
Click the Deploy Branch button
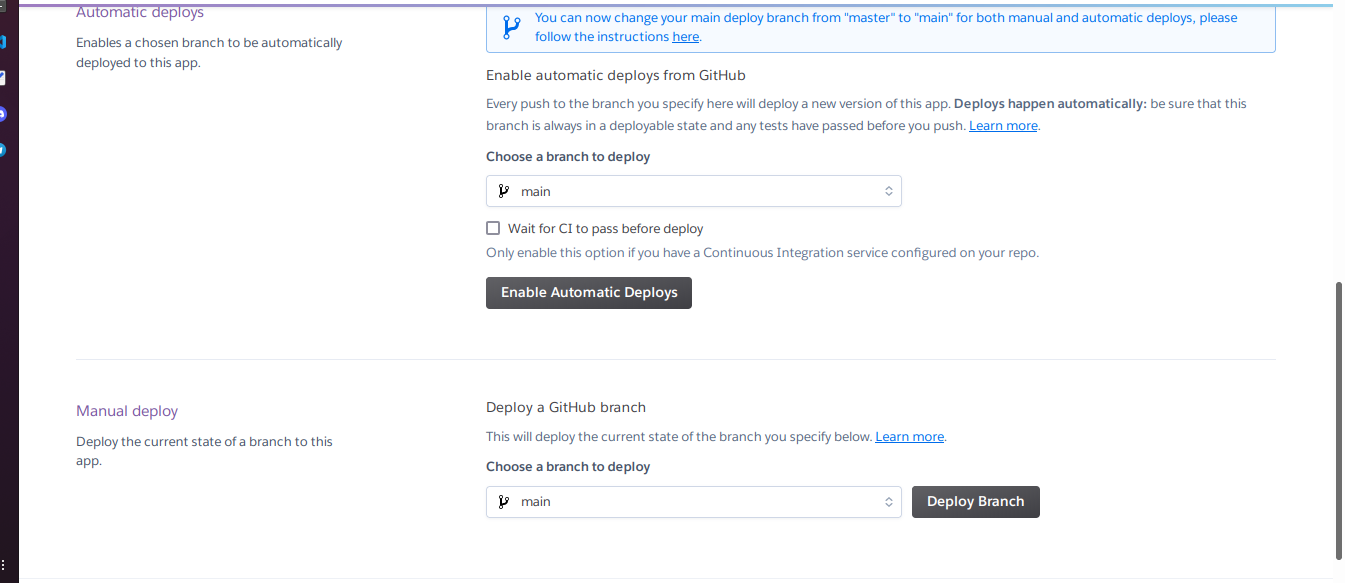click(x=976, y=502)
